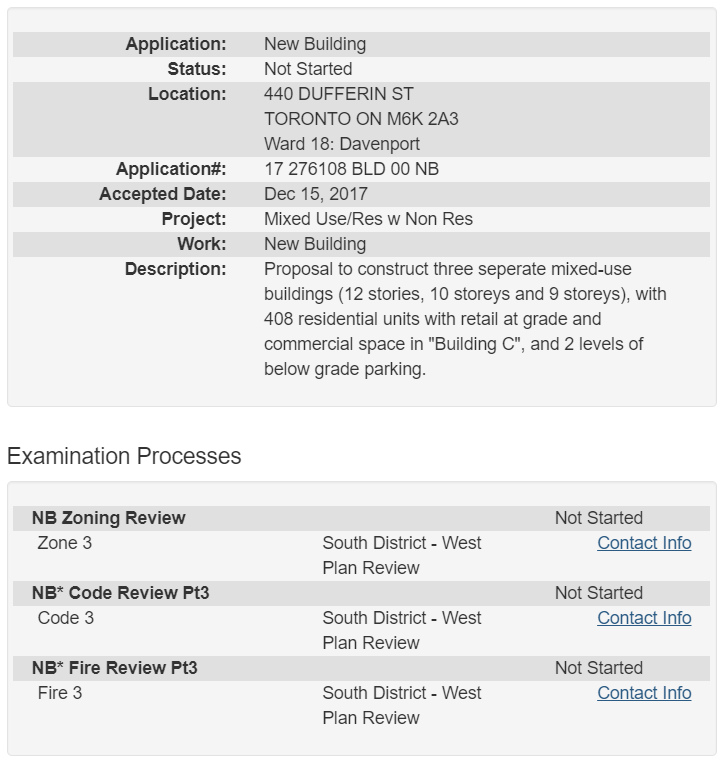Click the Zone 3 examiner label
Viewport: 724px width, 767px height.
65,543
